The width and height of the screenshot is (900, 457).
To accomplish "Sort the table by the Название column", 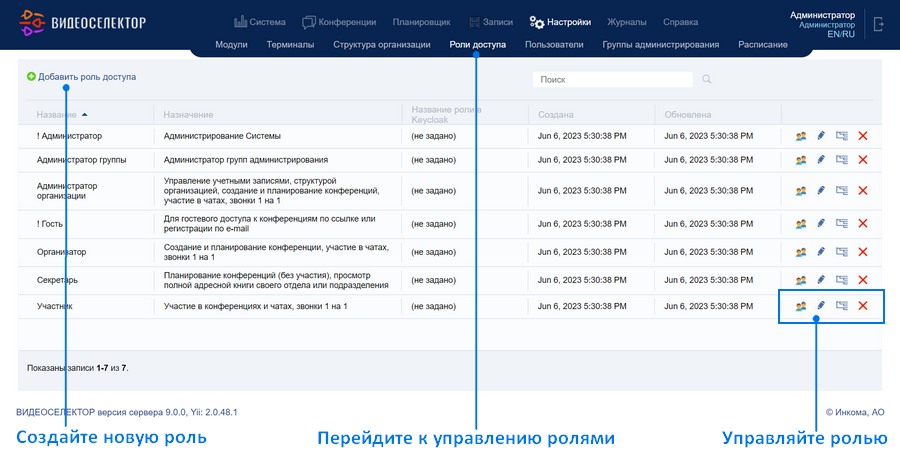I will (x=56, y=114).
